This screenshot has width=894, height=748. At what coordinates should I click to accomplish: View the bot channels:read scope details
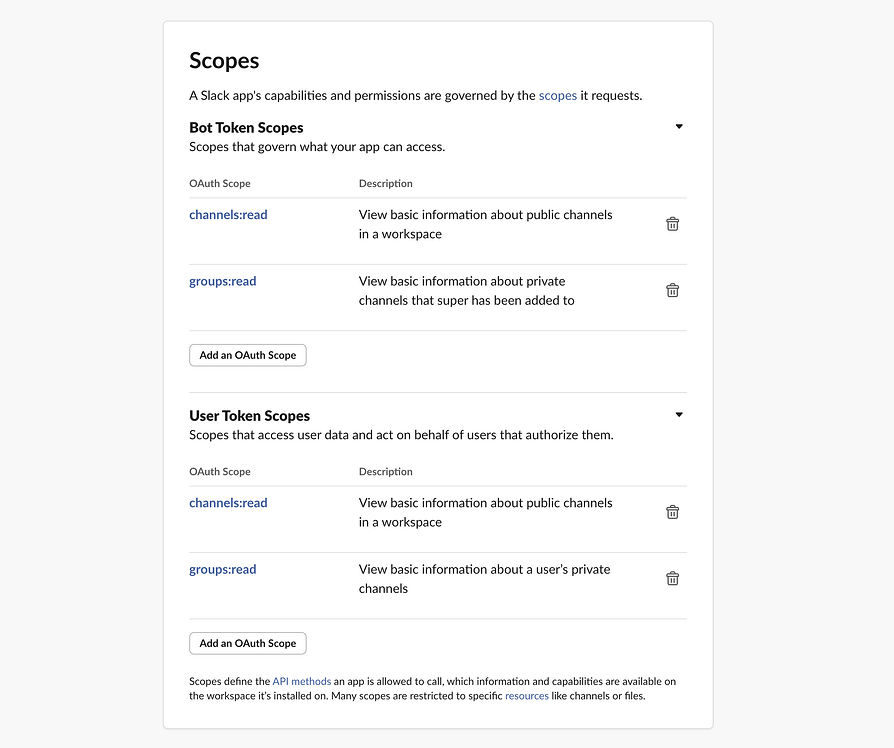228,214
